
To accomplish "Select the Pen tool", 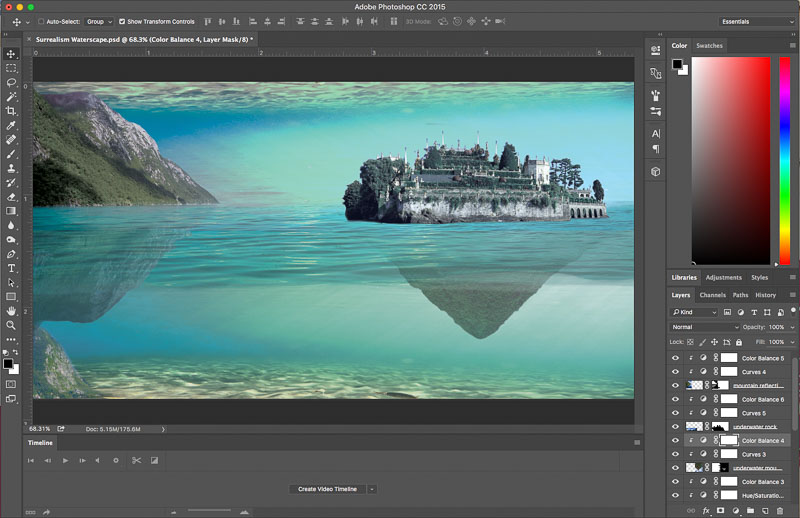I will pyautogui.click(x=11, y=254).
